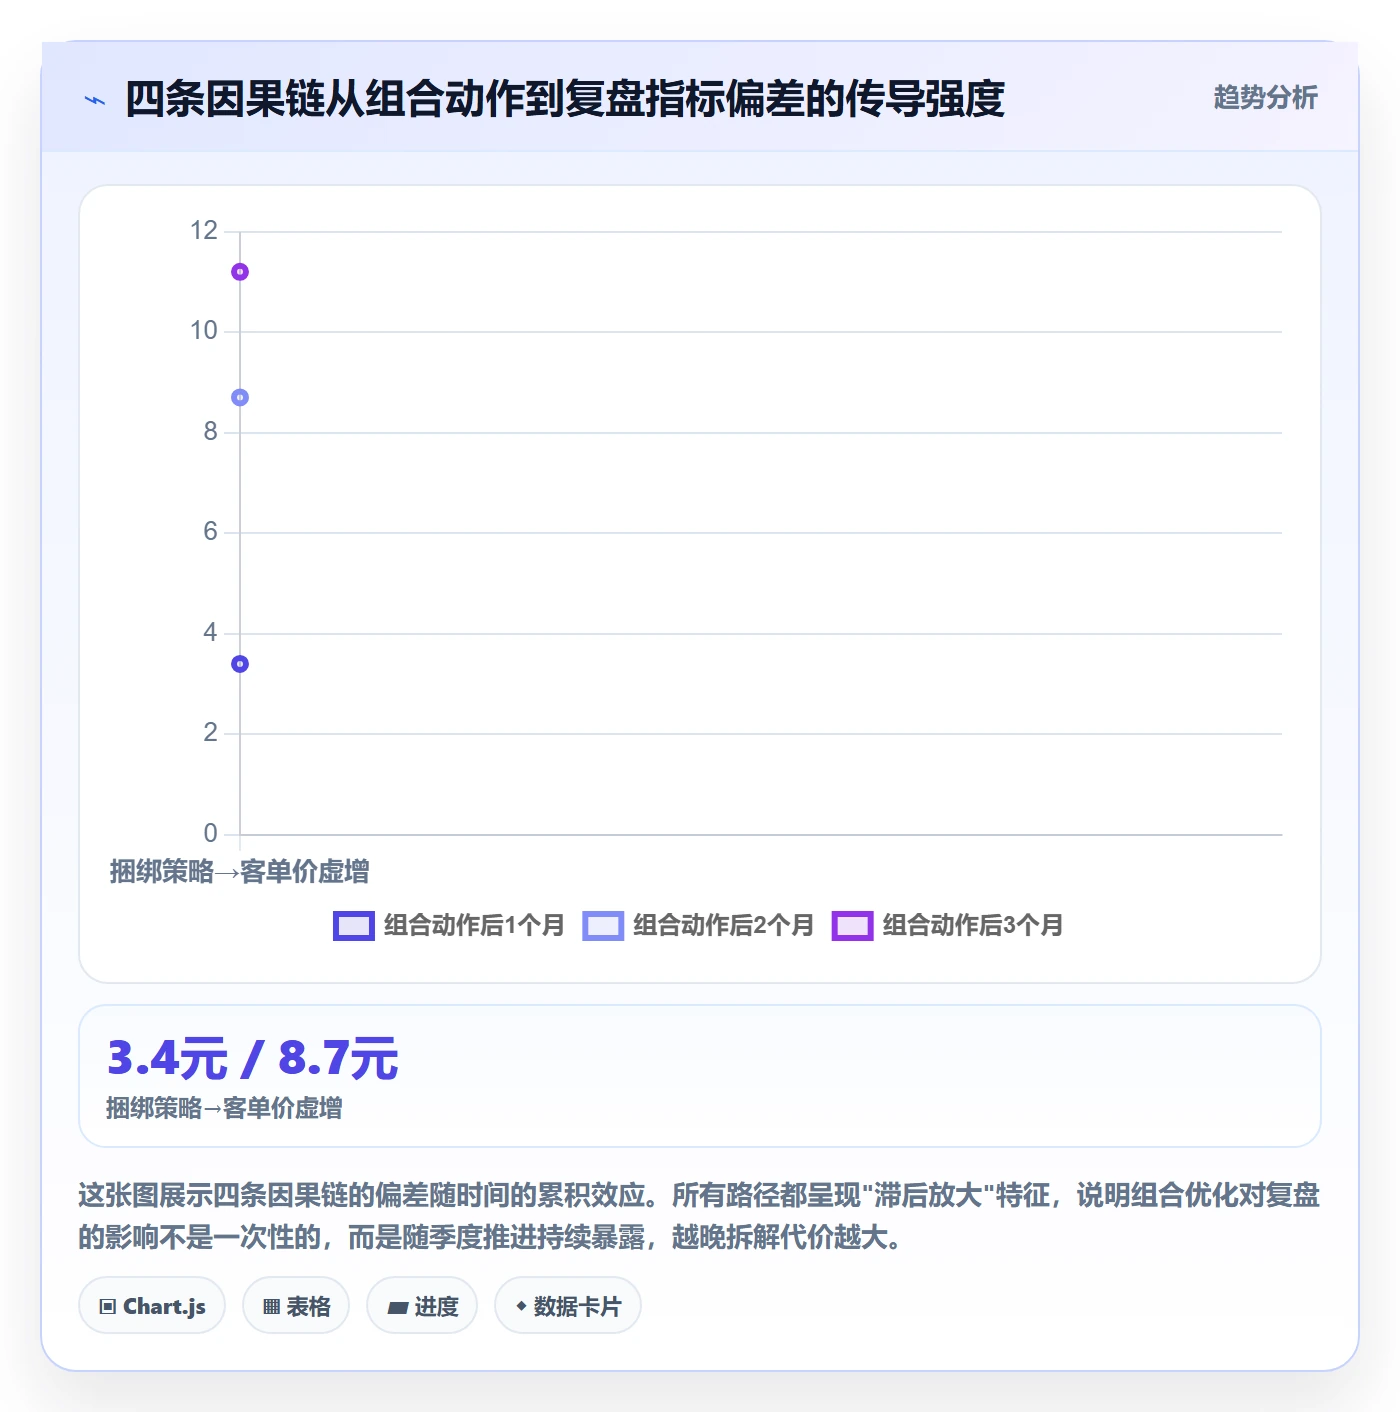Click the dark blue data point near 3.4

coord(240,664)
